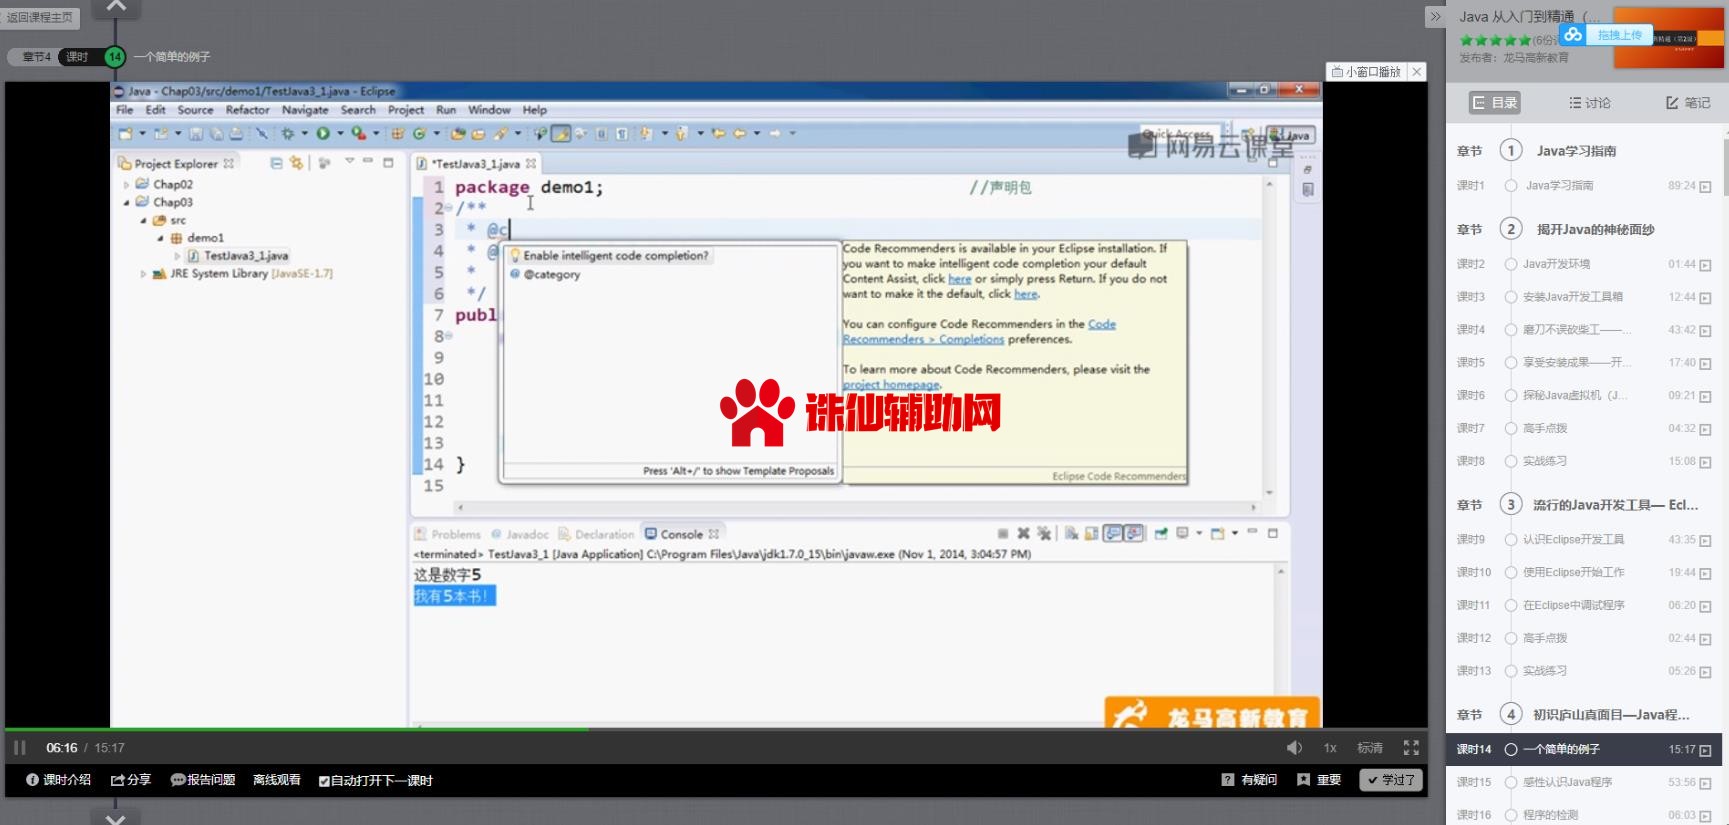
Task: Select lesson 课时2 Java开发环境
Action: click(x=1585, y=265)
